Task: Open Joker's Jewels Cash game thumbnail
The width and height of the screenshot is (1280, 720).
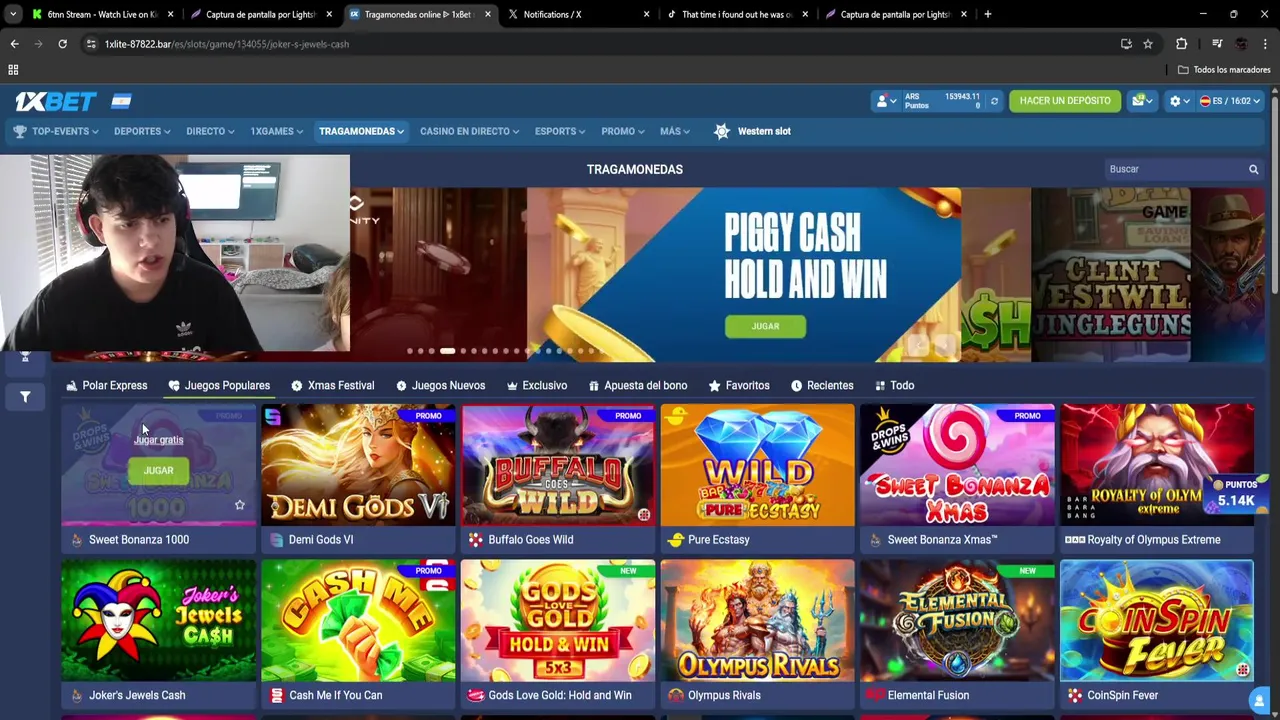Action: (158, 621)
